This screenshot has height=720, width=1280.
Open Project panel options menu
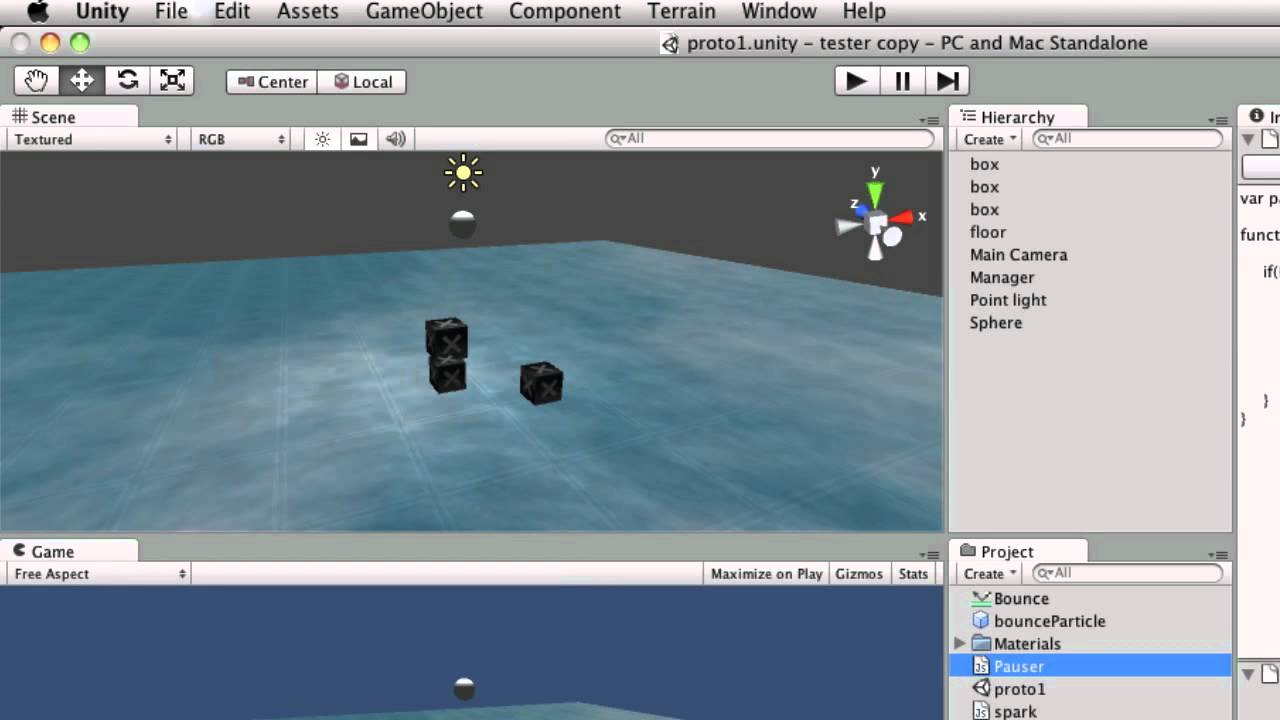1217,555
